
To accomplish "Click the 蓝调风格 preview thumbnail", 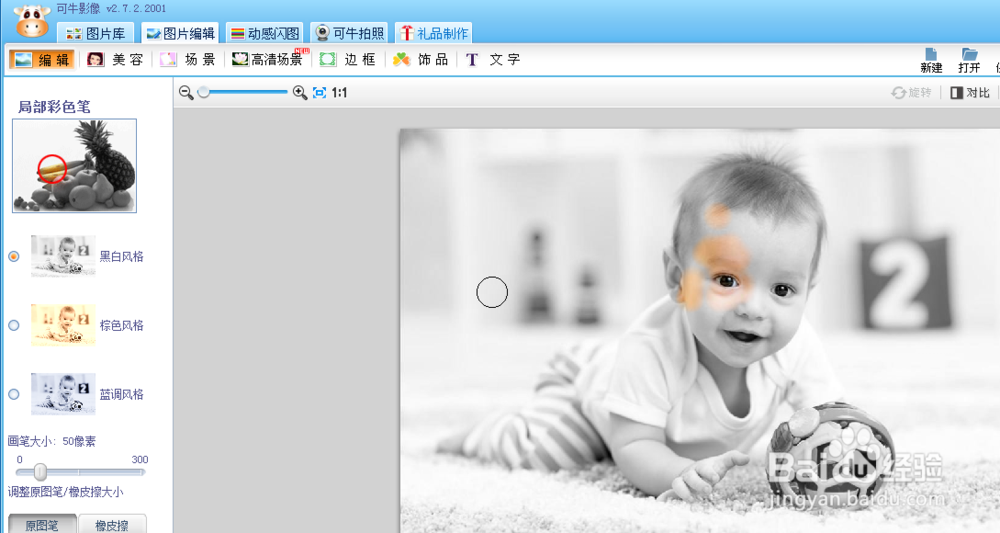I will pyautogui.click(x=63, y=393).
